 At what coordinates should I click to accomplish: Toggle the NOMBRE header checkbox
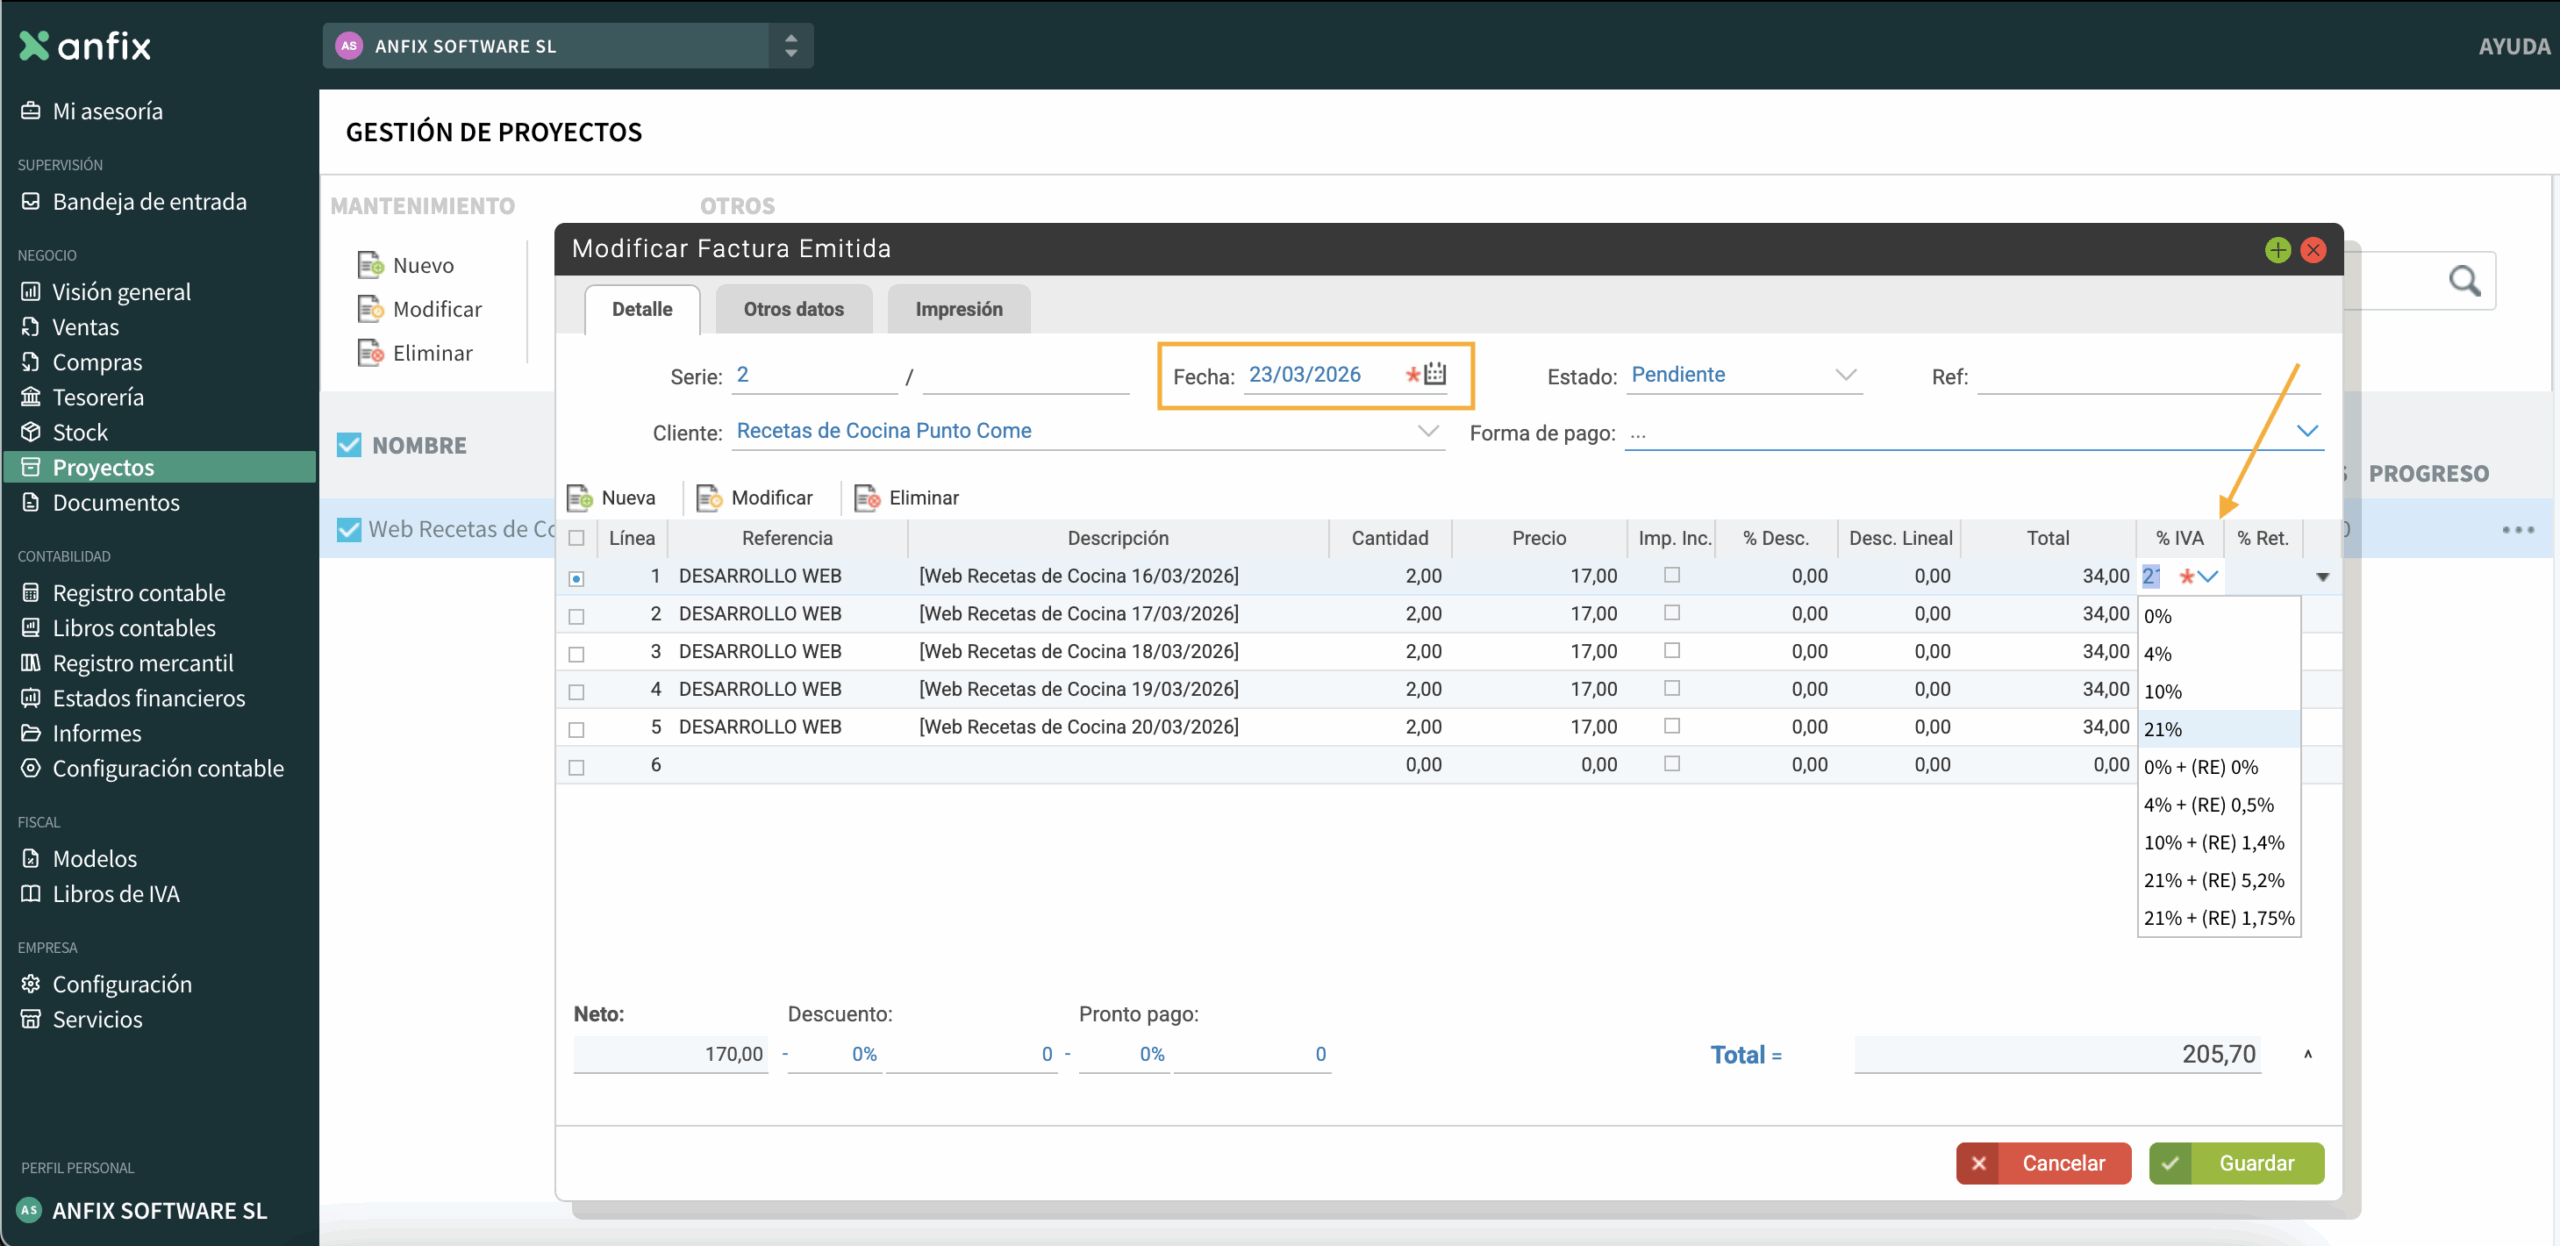tap(349, 445)
